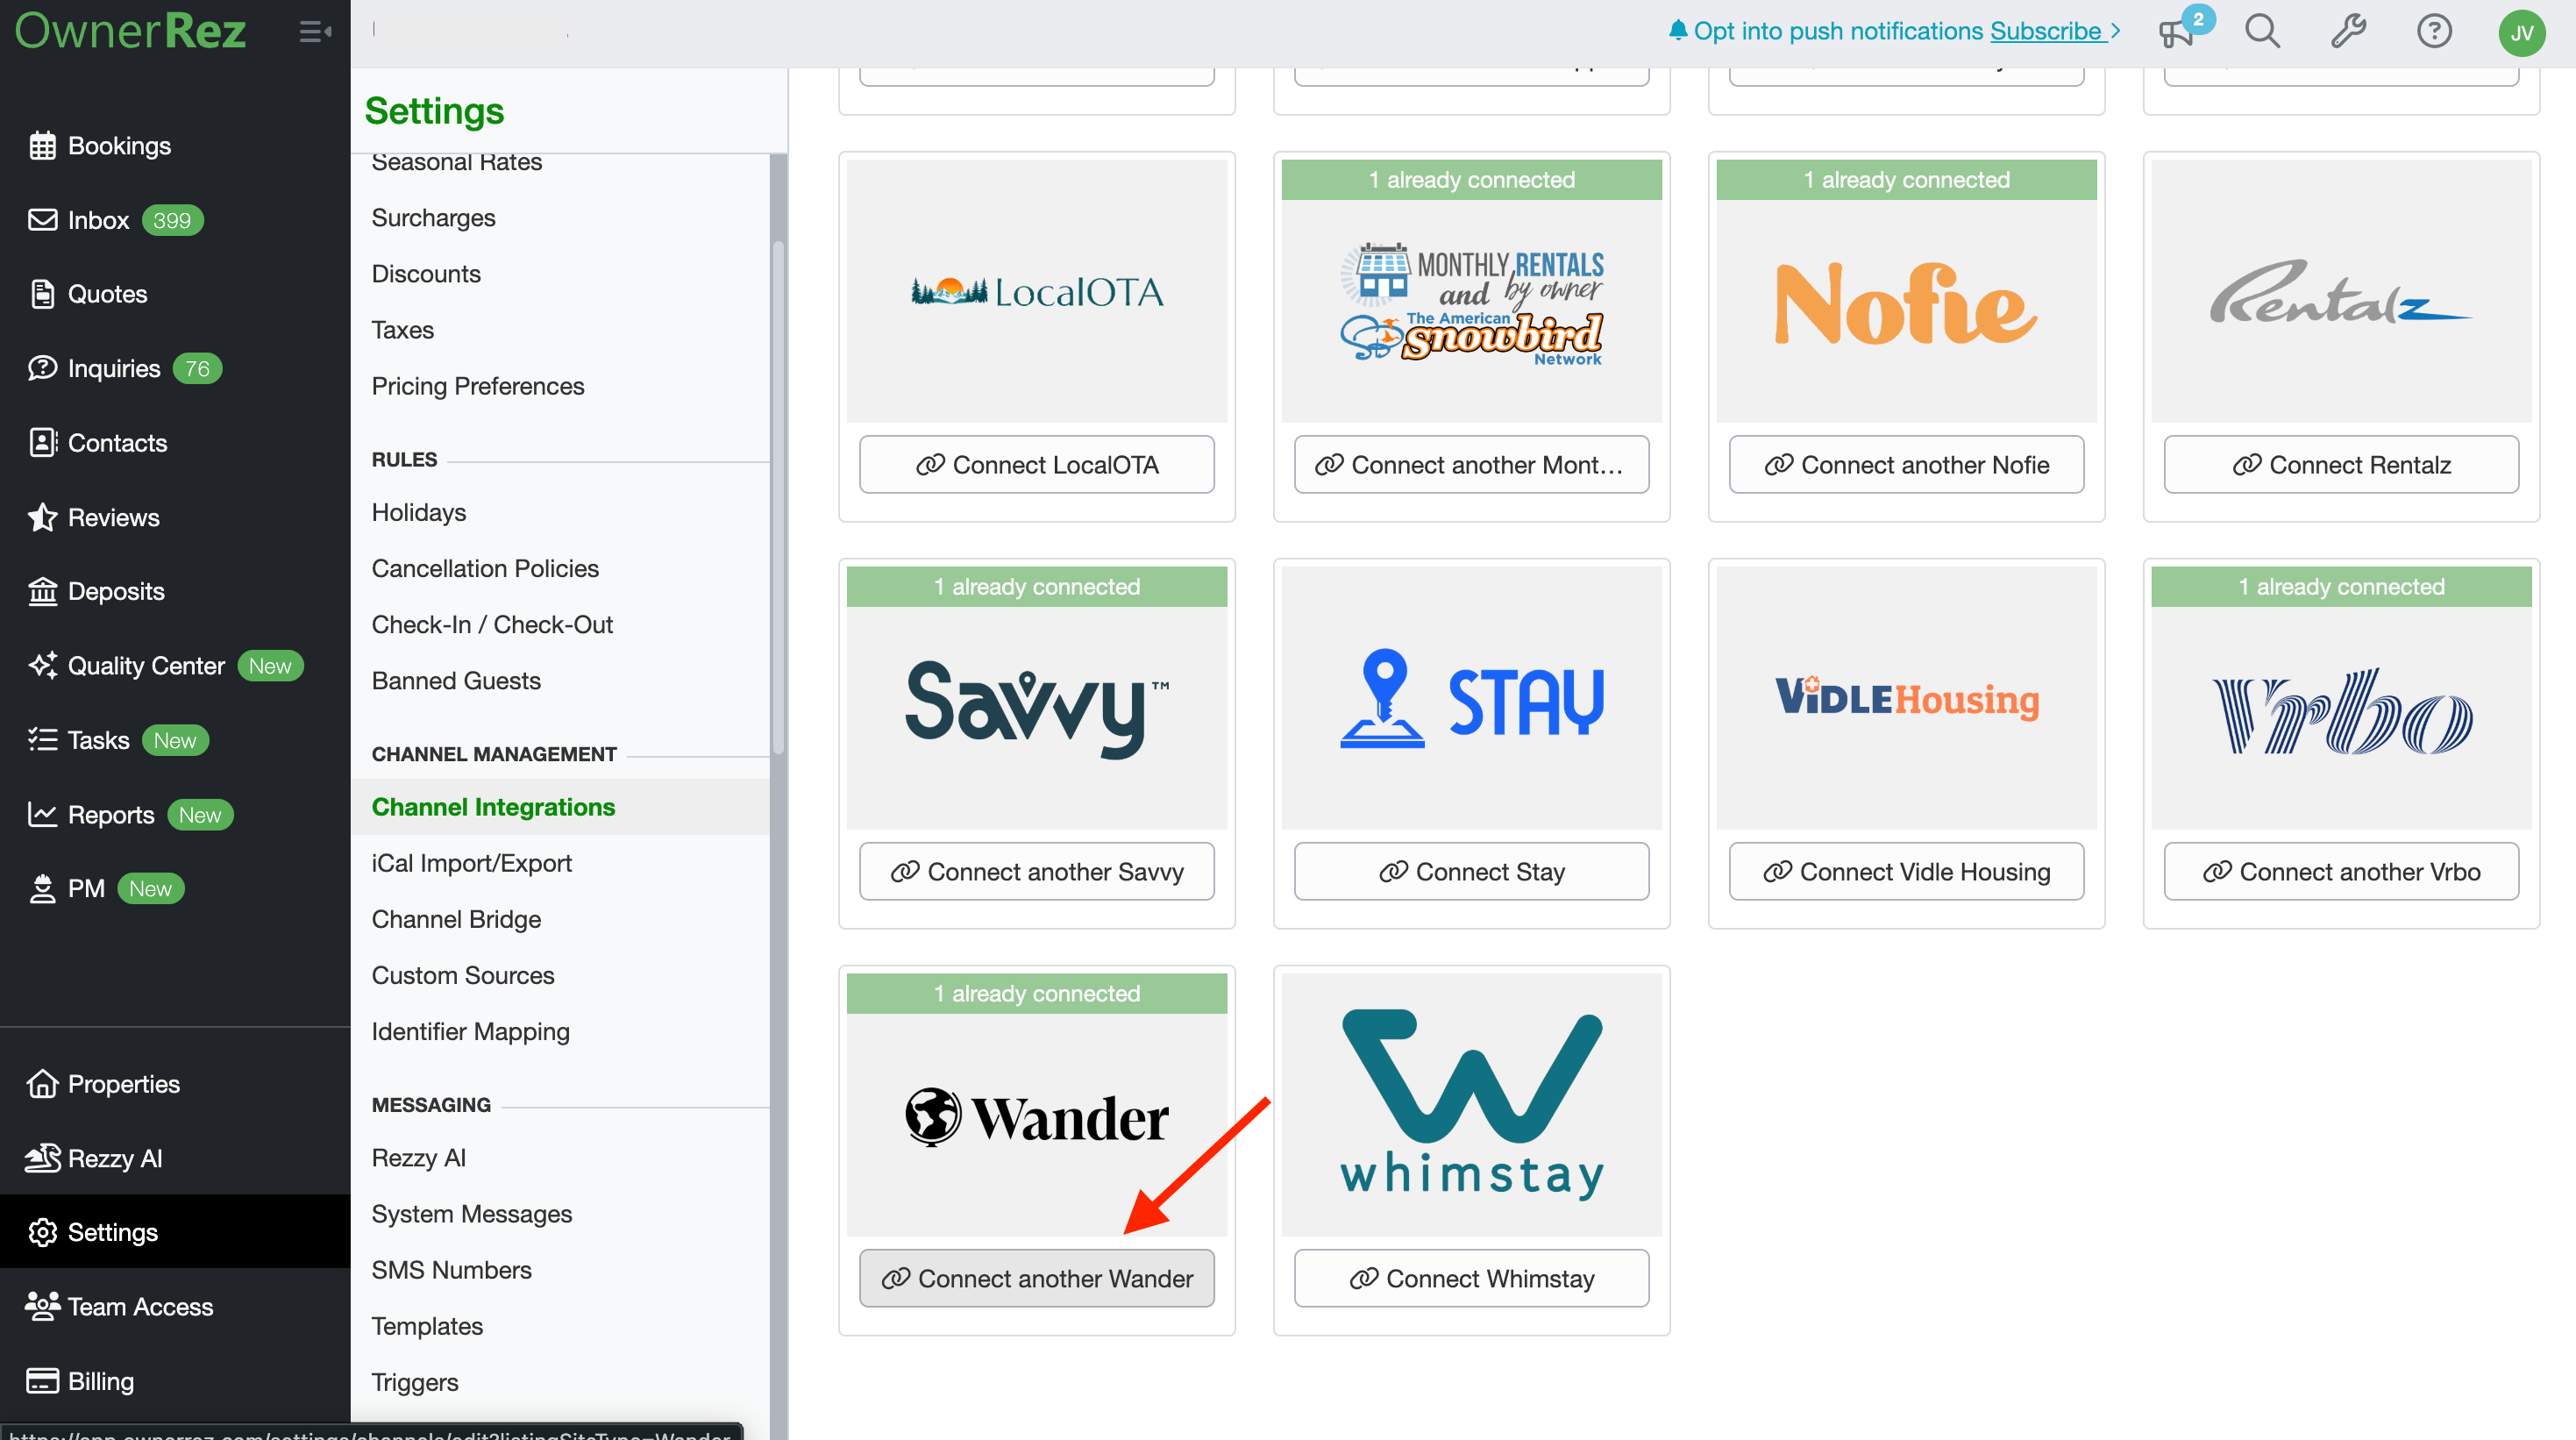Screen dimensions: 2576x1440
Task: Click Connect another Savvy button
Action: (1037, 872)
